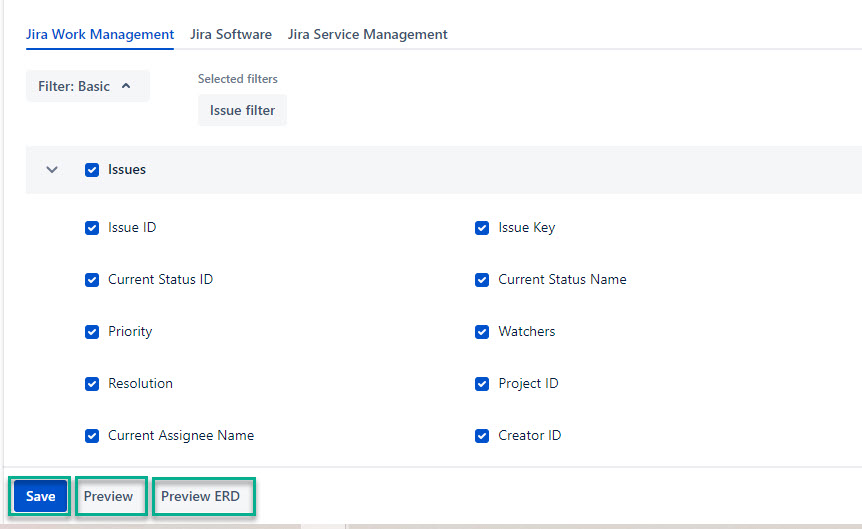Uncheck Current Status Name field

click(x=482, y=280)
